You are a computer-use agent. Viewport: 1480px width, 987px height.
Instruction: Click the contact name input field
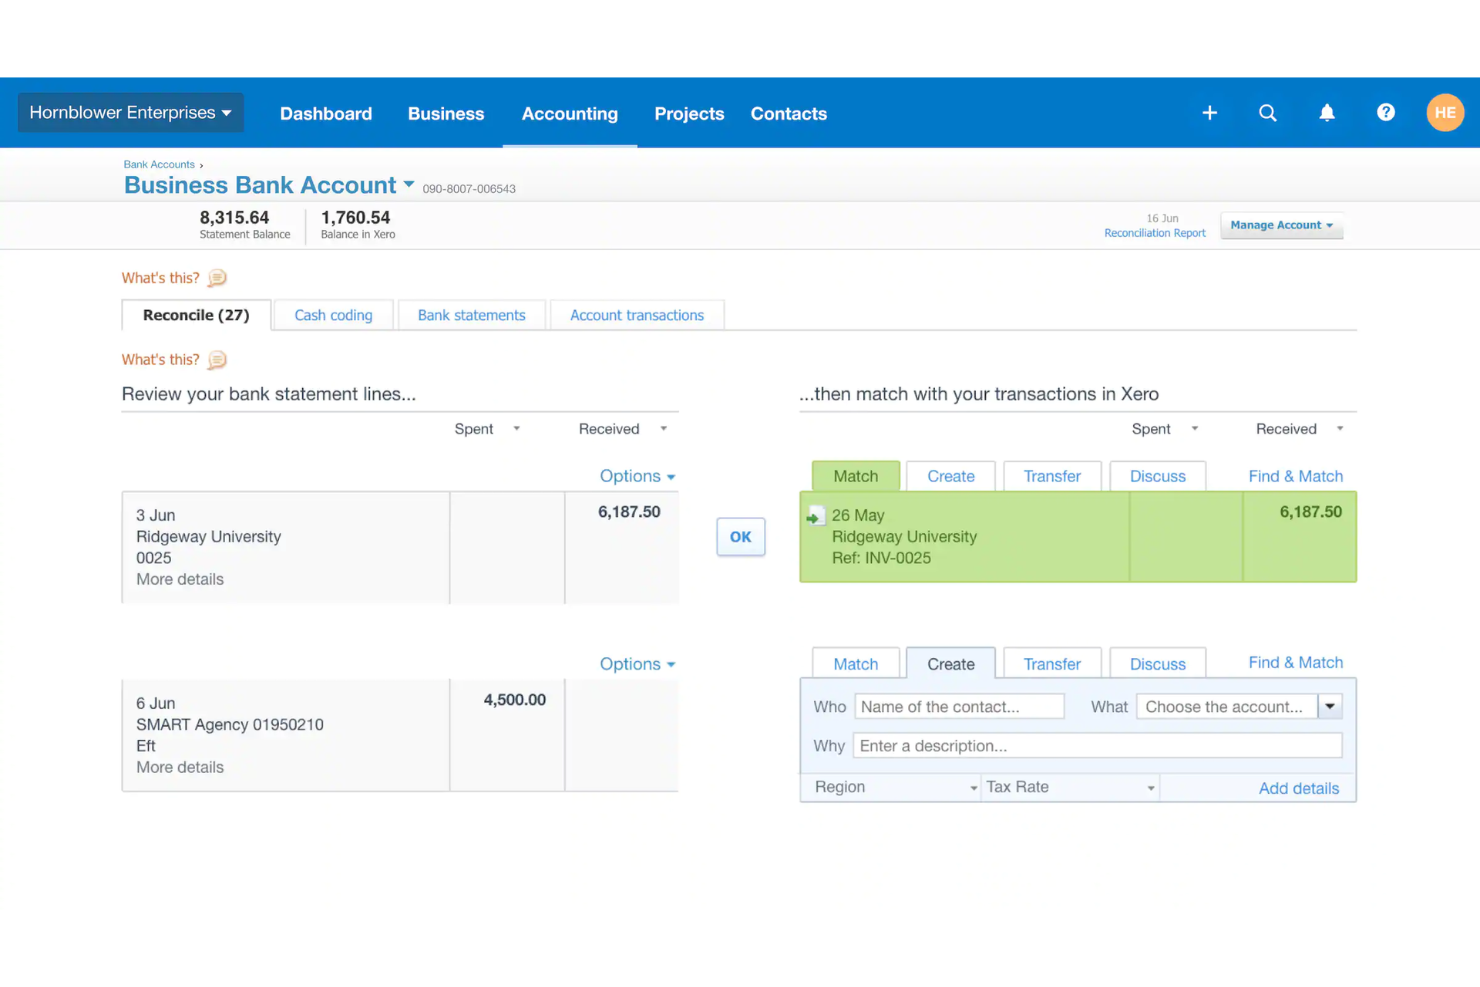[958, 706]
